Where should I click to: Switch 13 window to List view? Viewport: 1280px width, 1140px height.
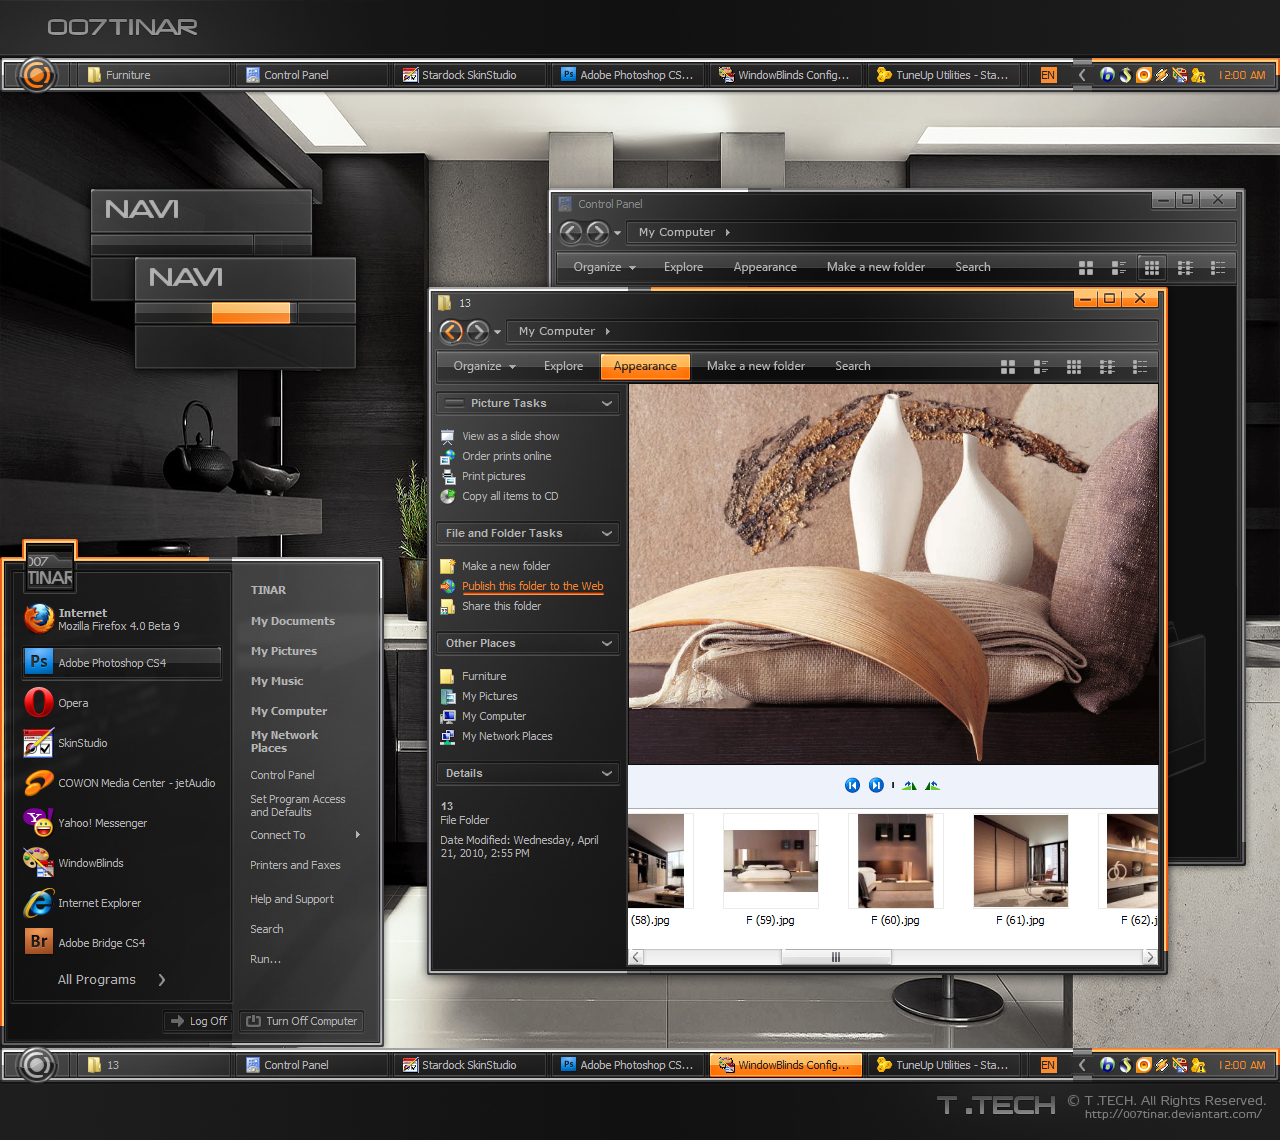[x=1107, y=367]
